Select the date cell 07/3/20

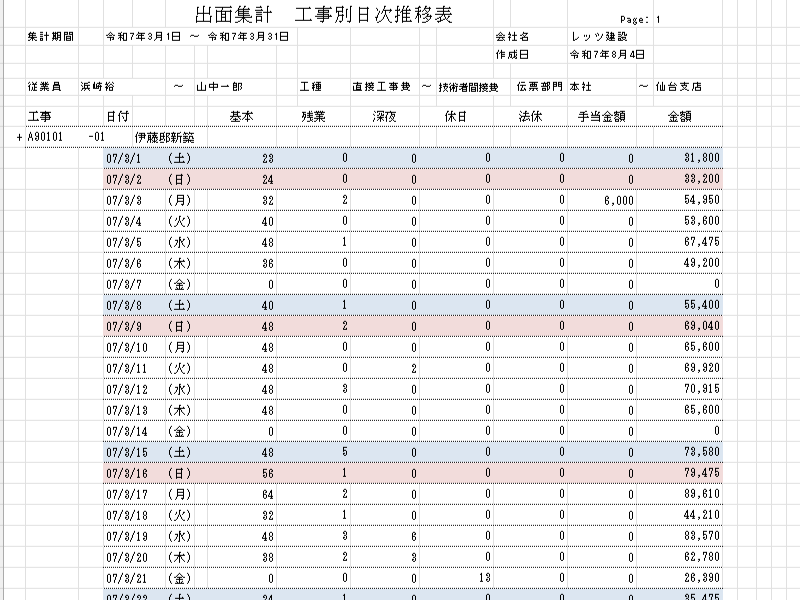127,557
